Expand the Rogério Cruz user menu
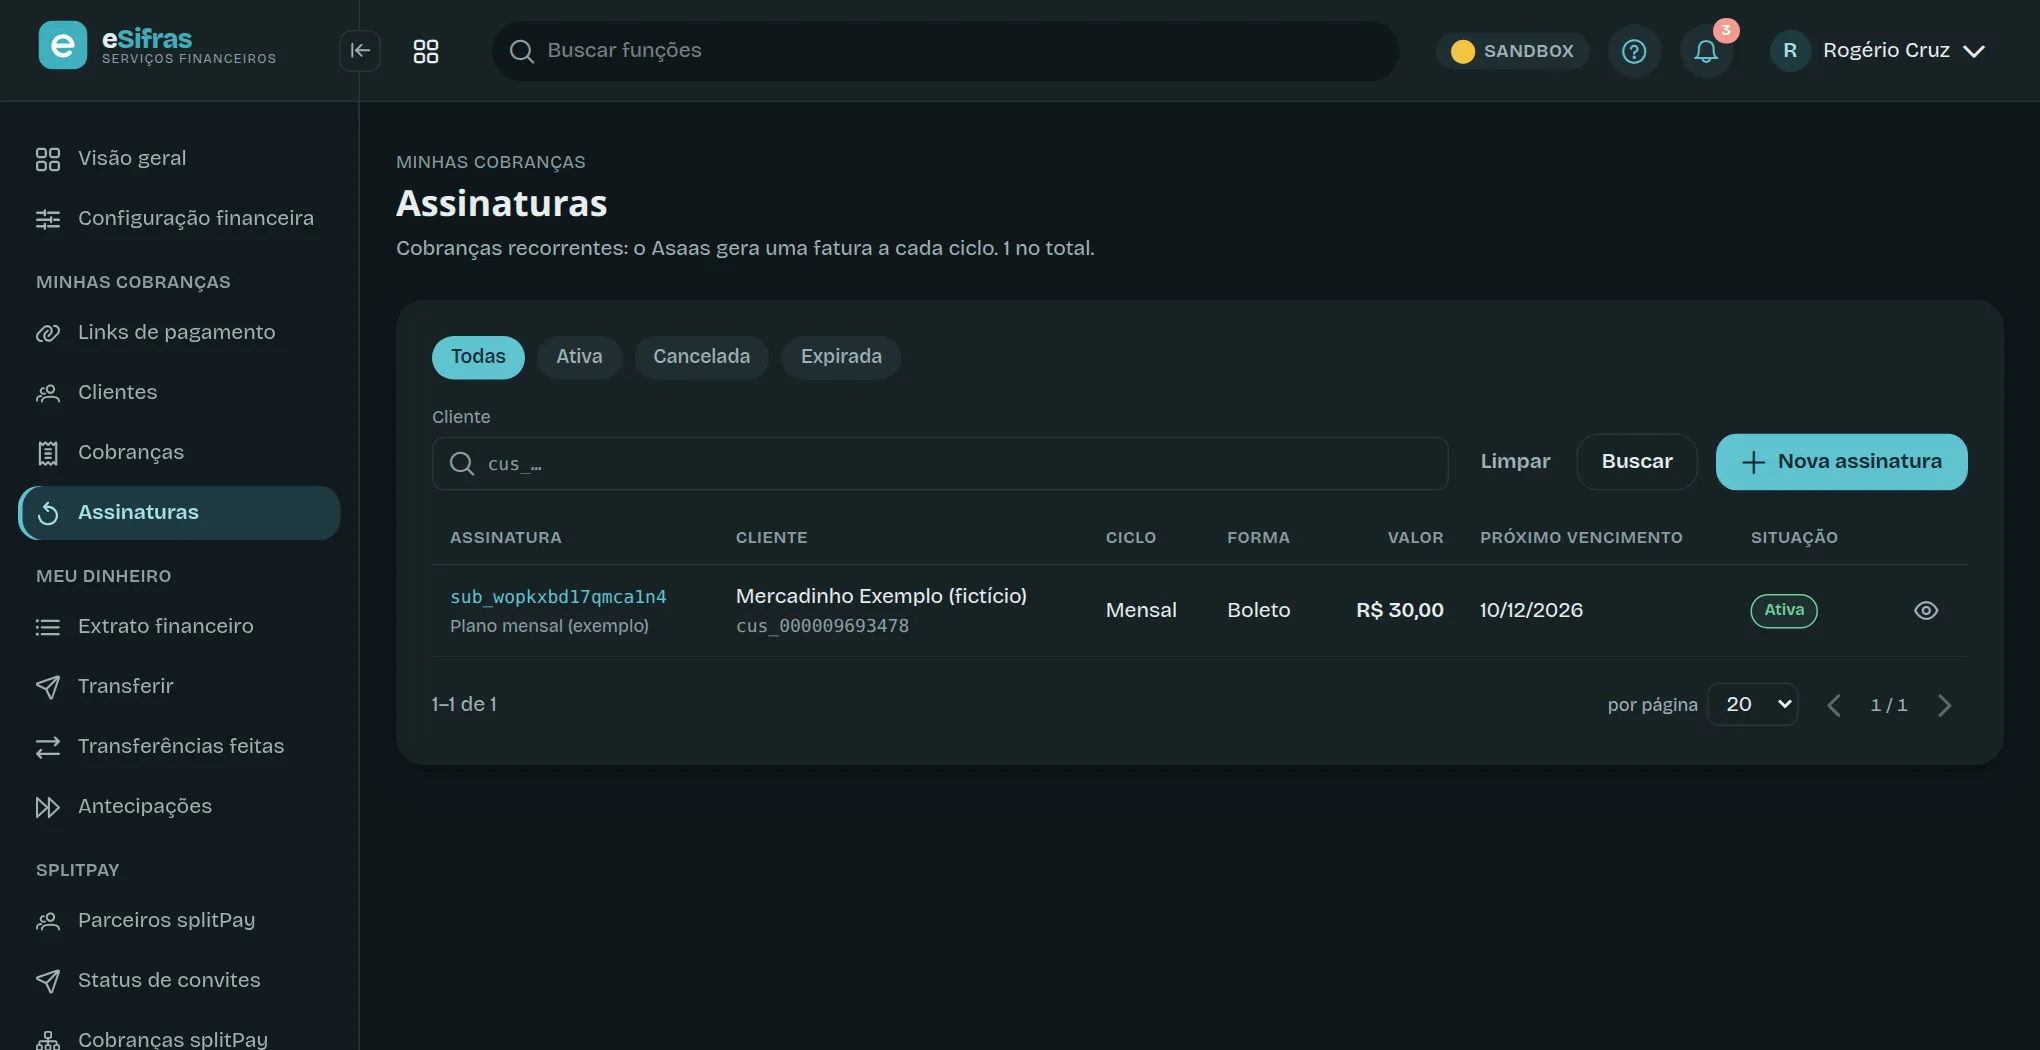 1878,51
